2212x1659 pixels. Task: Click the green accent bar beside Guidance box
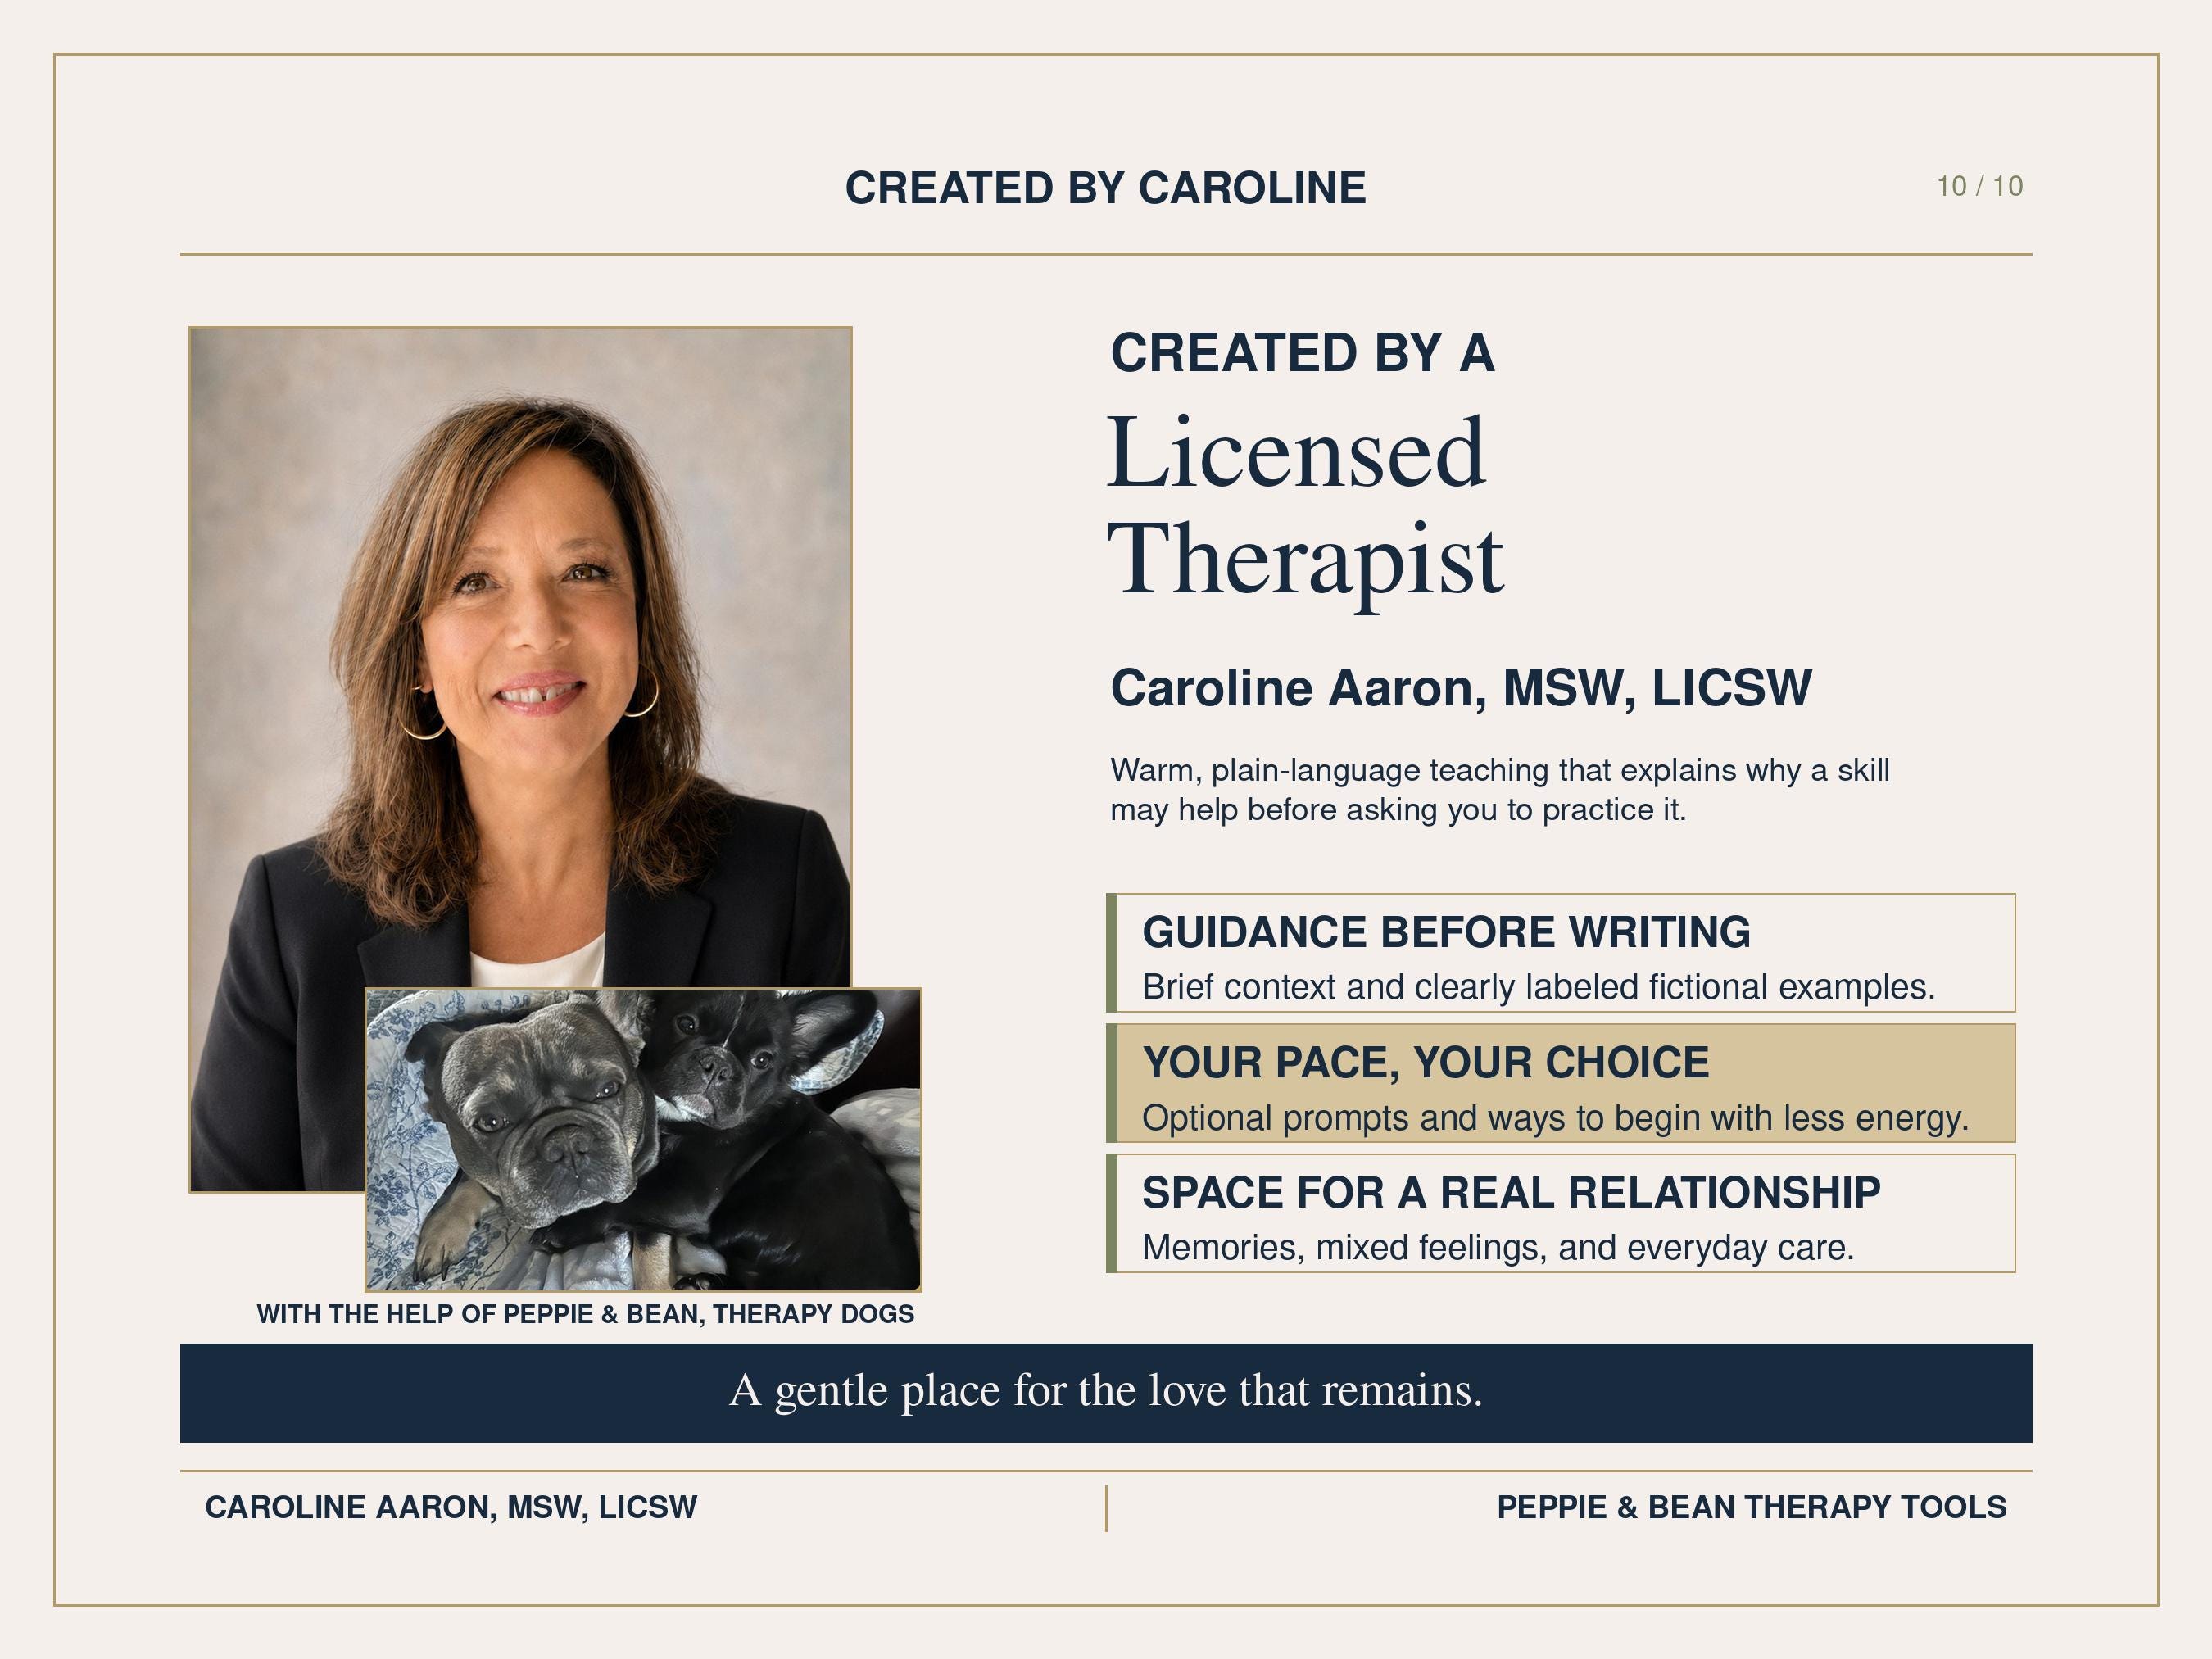[1111, 953]
